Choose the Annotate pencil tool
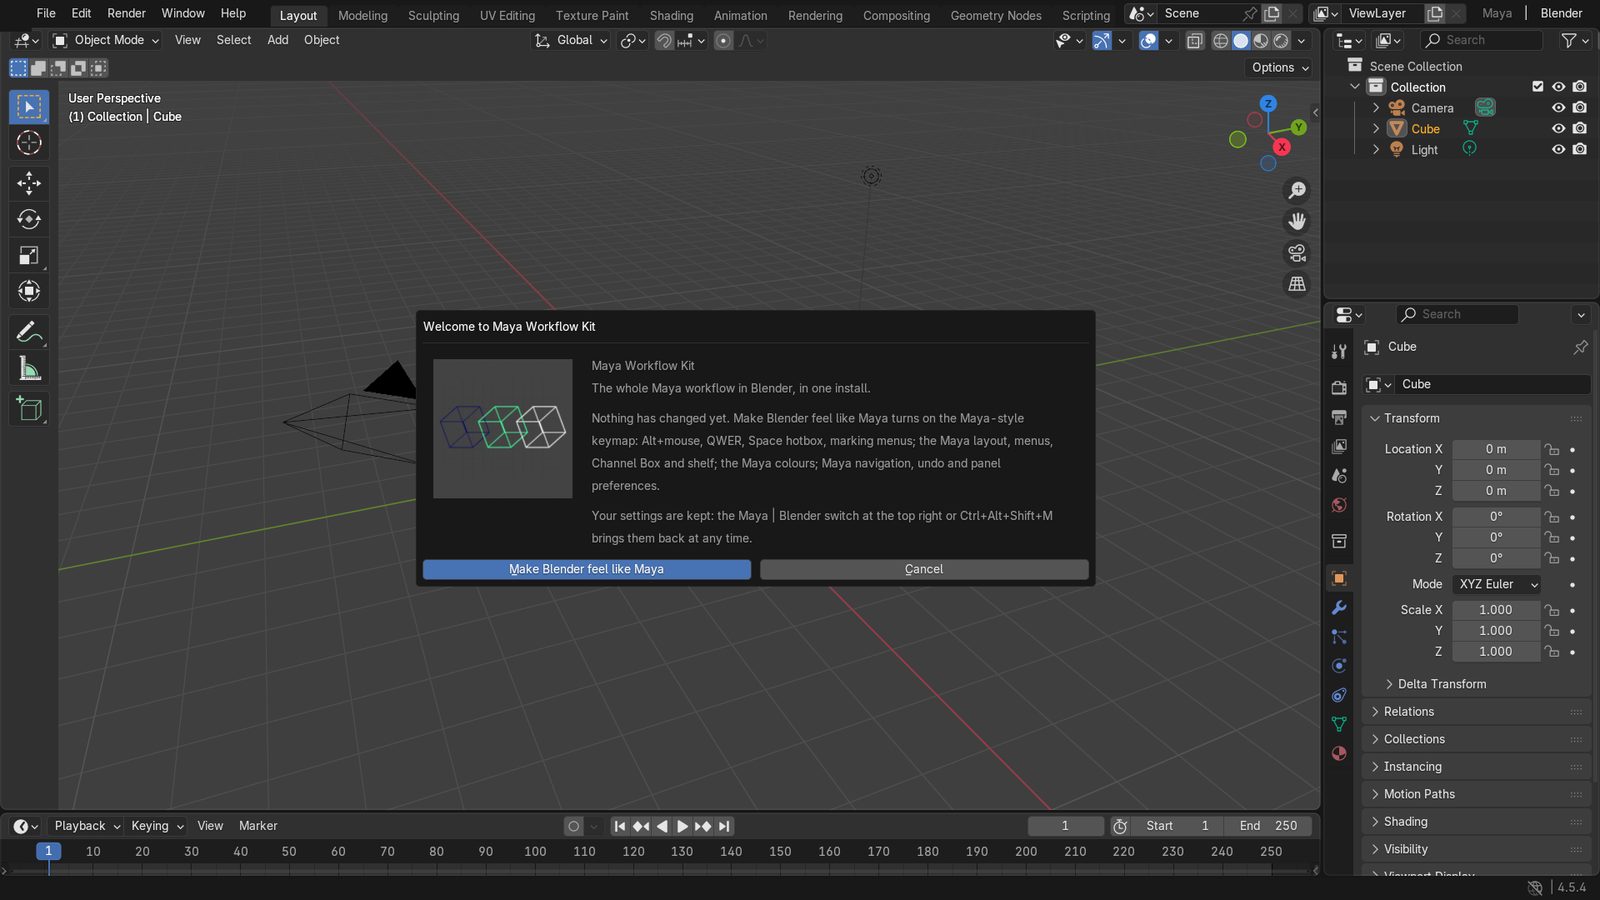1600x900 pixels. [x=29, y=331]
